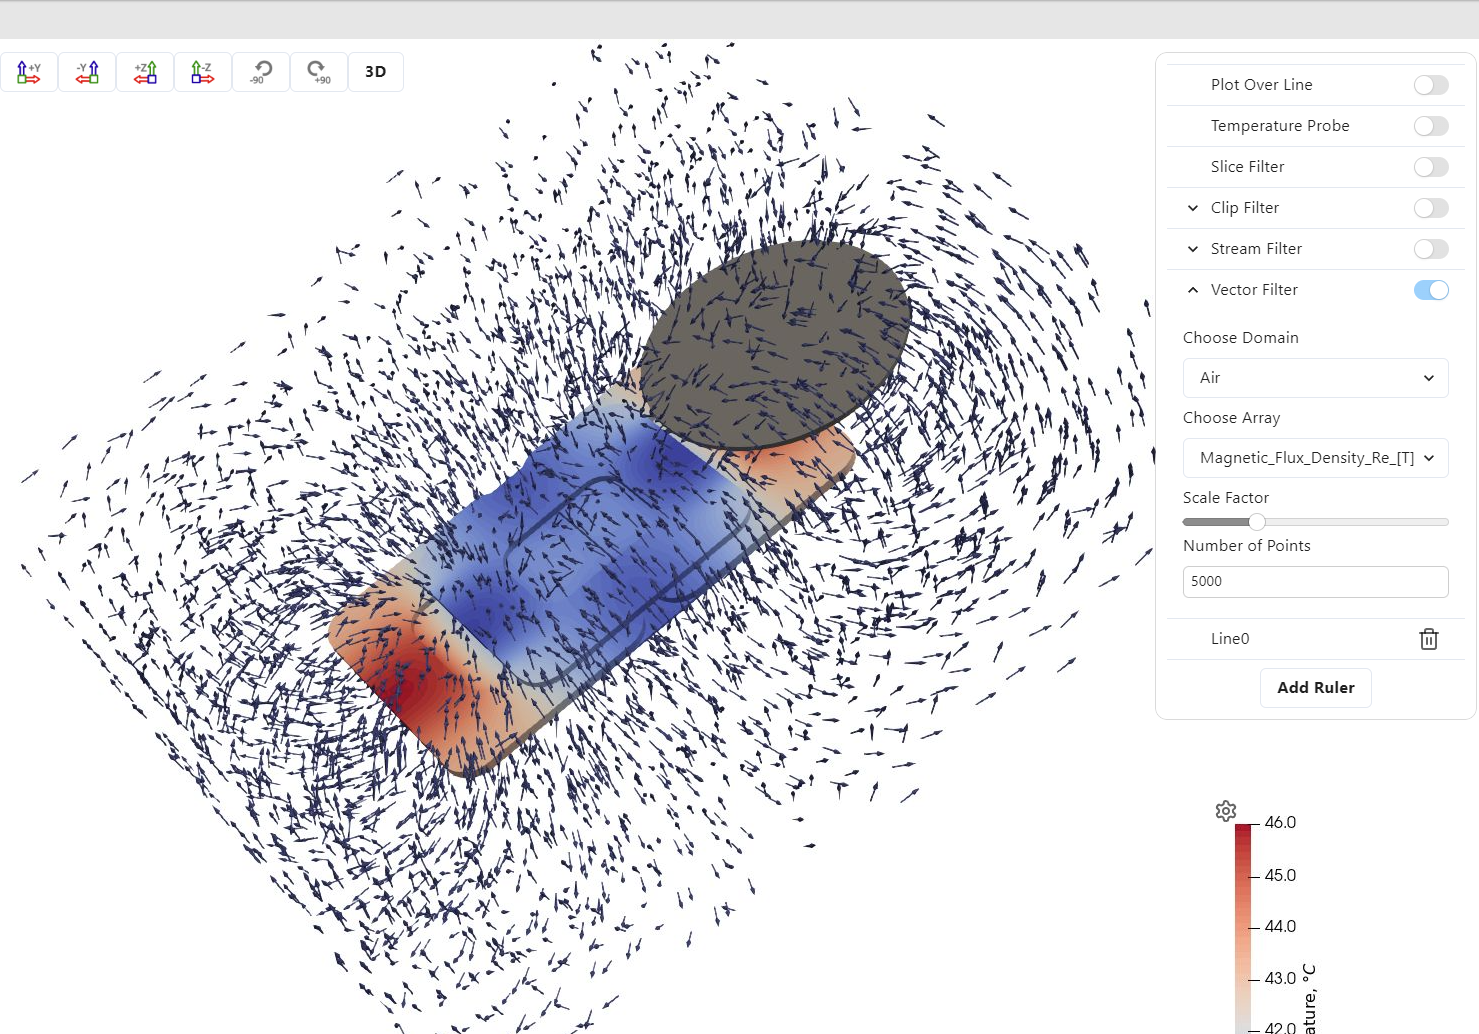Image resolution: width=1479 pixels, height=1034 pixels.
Task: Open color legend settings gear
Action: pyautogui.click(x=1226, y=811)
